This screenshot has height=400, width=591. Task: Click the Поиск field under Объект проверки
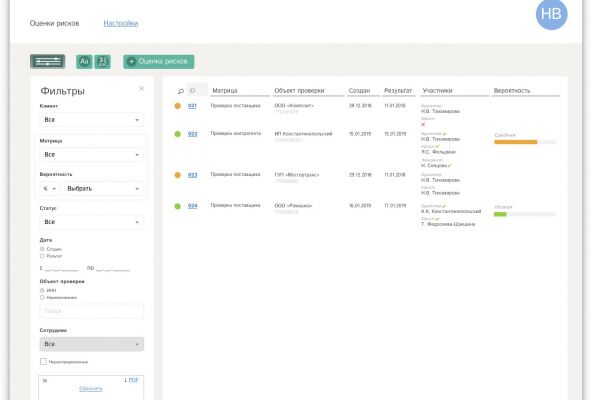92,311
